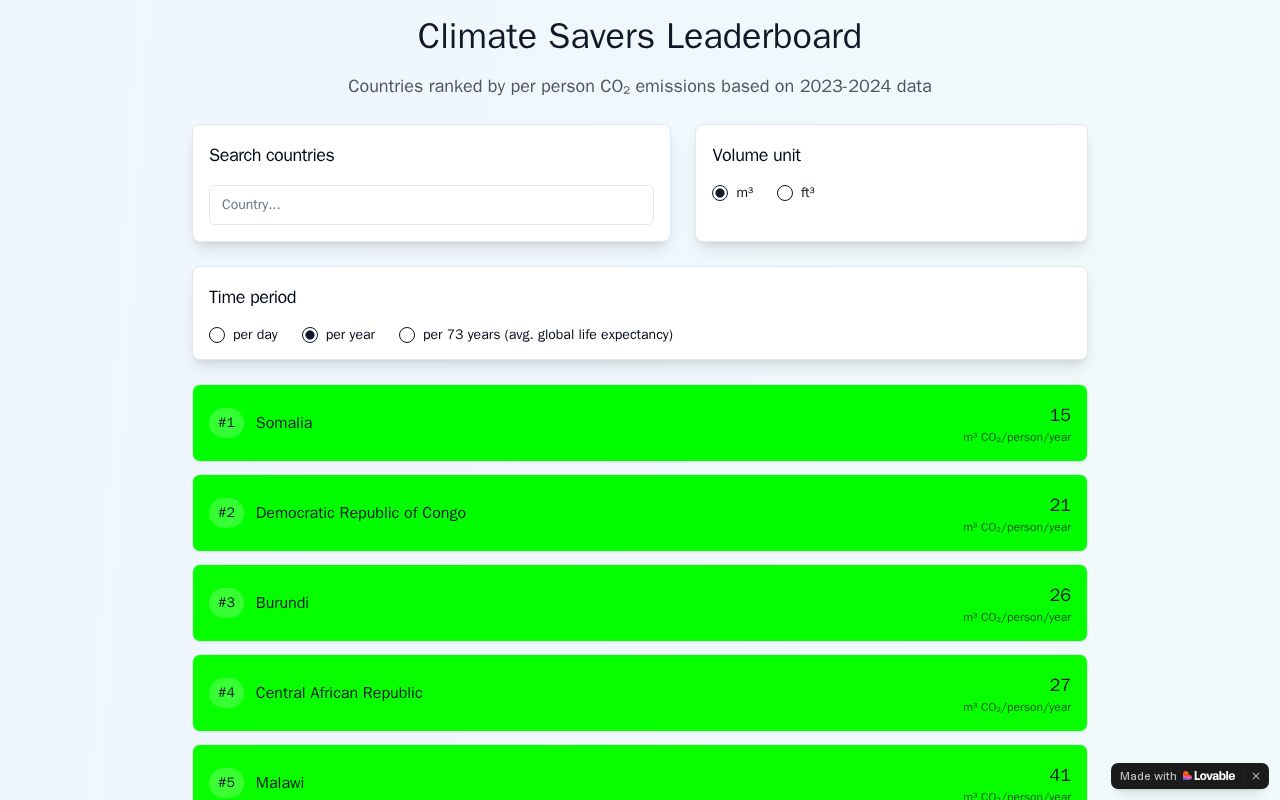Select the m³ volume unit radio button
Viewport: 1280px width, 800px height.
pyautogui.click(x=720, y=193)
